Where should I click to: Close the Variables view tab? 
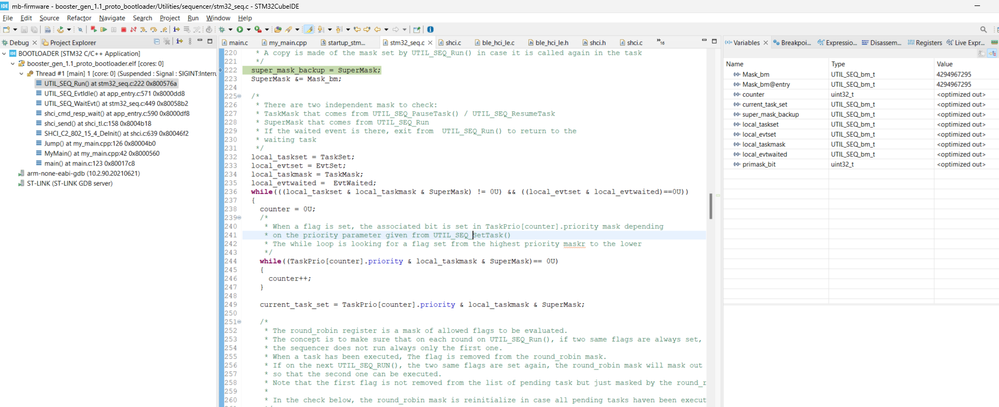point(766,42)
